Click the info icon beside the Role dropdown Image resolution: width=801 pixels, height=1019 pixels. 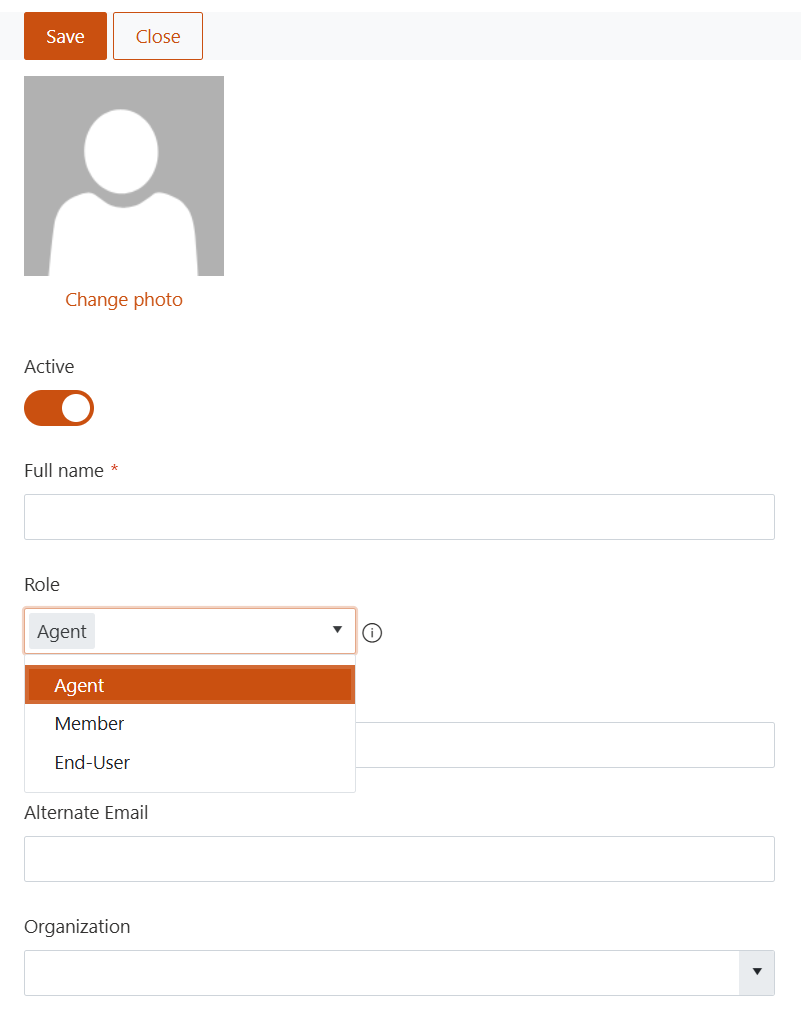point(371,633)
